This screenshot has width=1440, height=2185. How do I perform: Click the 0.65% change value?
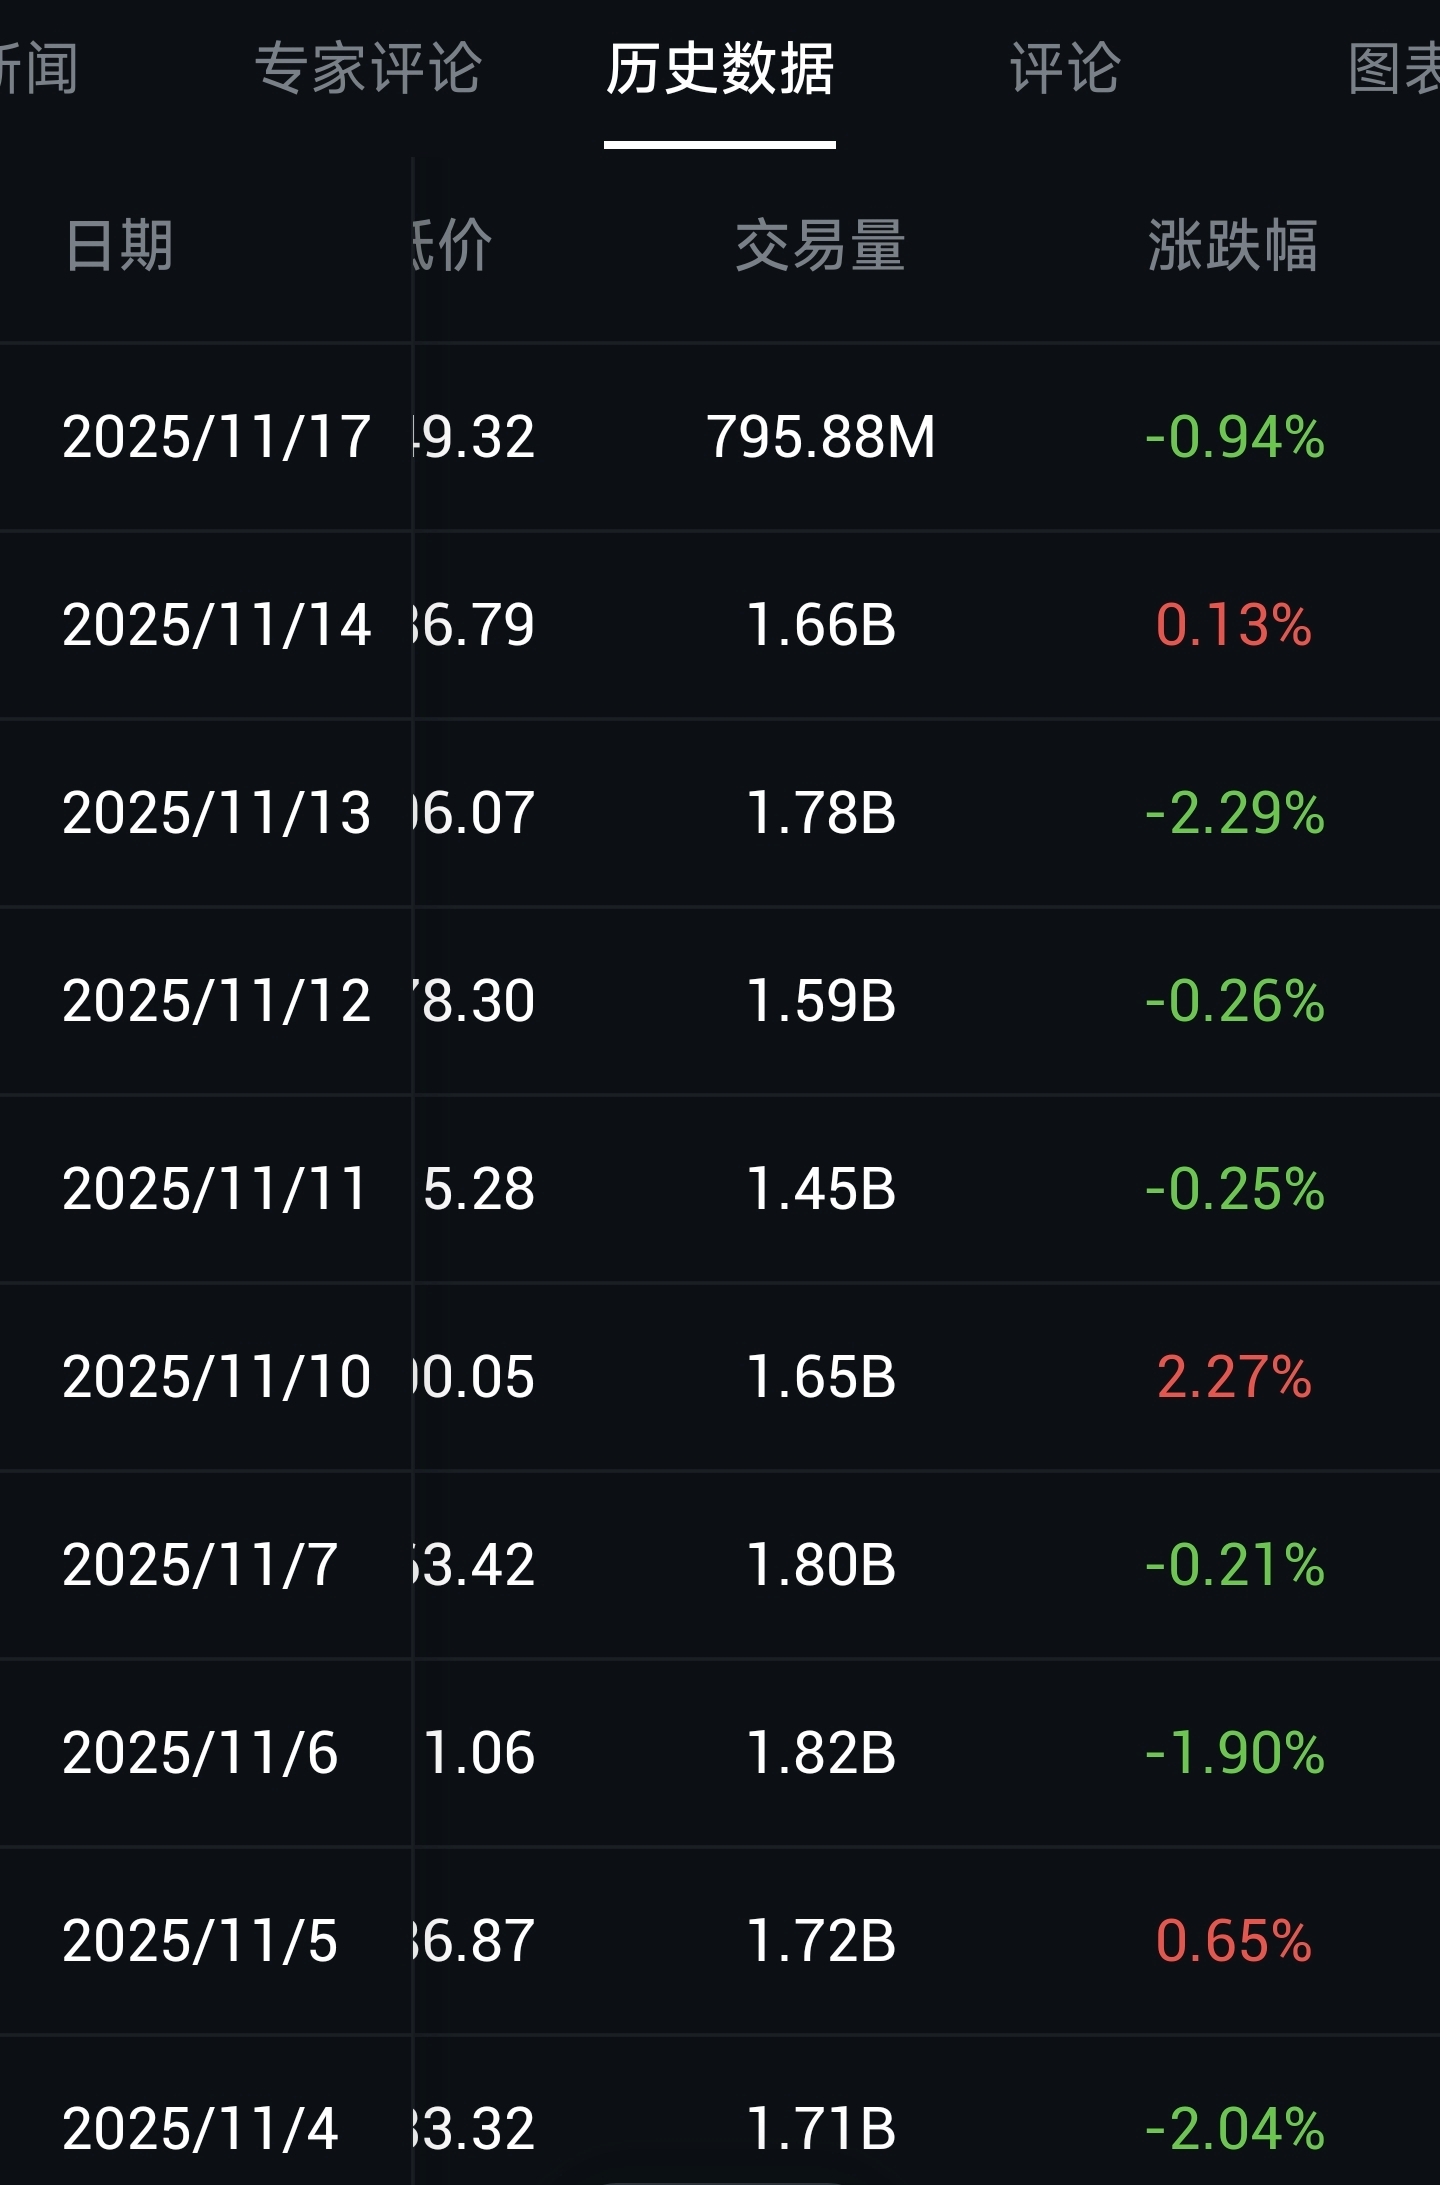pyautogui.click(x=1234, y=1941)
